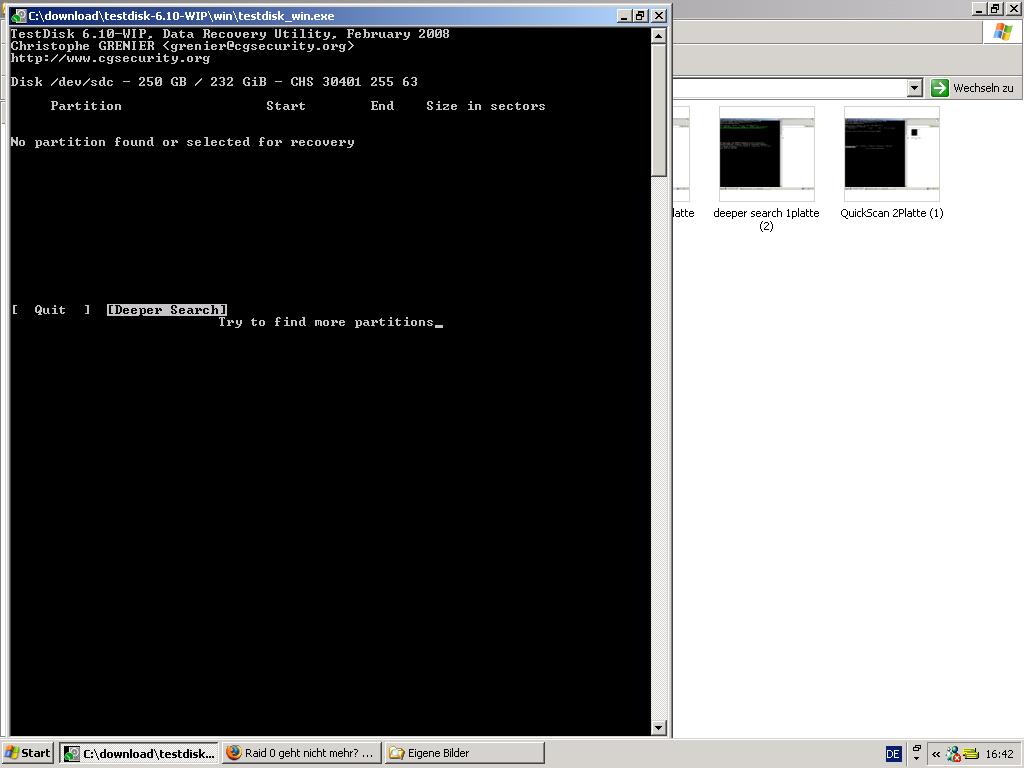
Task: Close the Explorer window behind the console
Action: pos(1014,8)
